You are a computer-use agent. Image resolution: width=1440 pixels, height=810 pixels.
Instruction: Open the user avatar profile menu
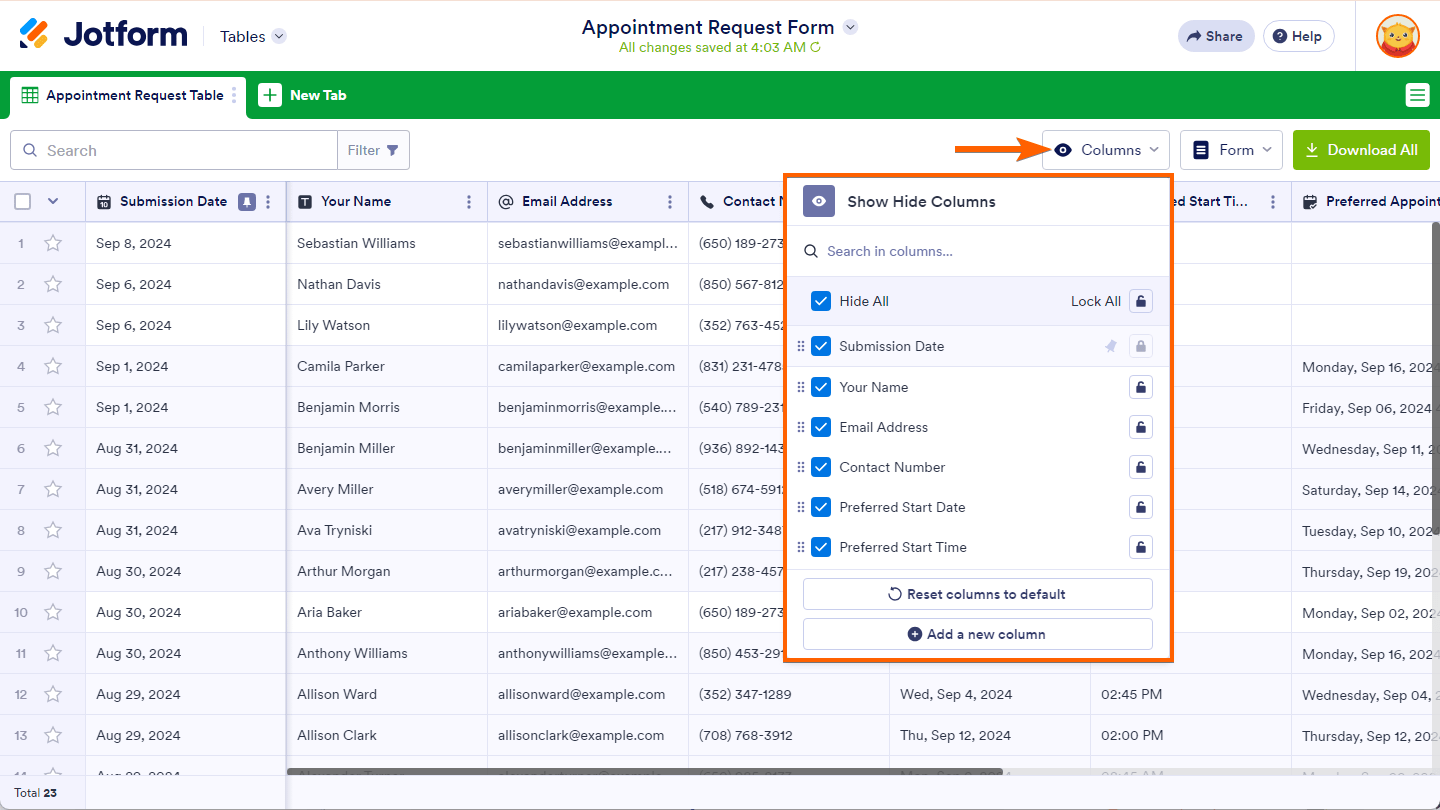pos(1397,36)
